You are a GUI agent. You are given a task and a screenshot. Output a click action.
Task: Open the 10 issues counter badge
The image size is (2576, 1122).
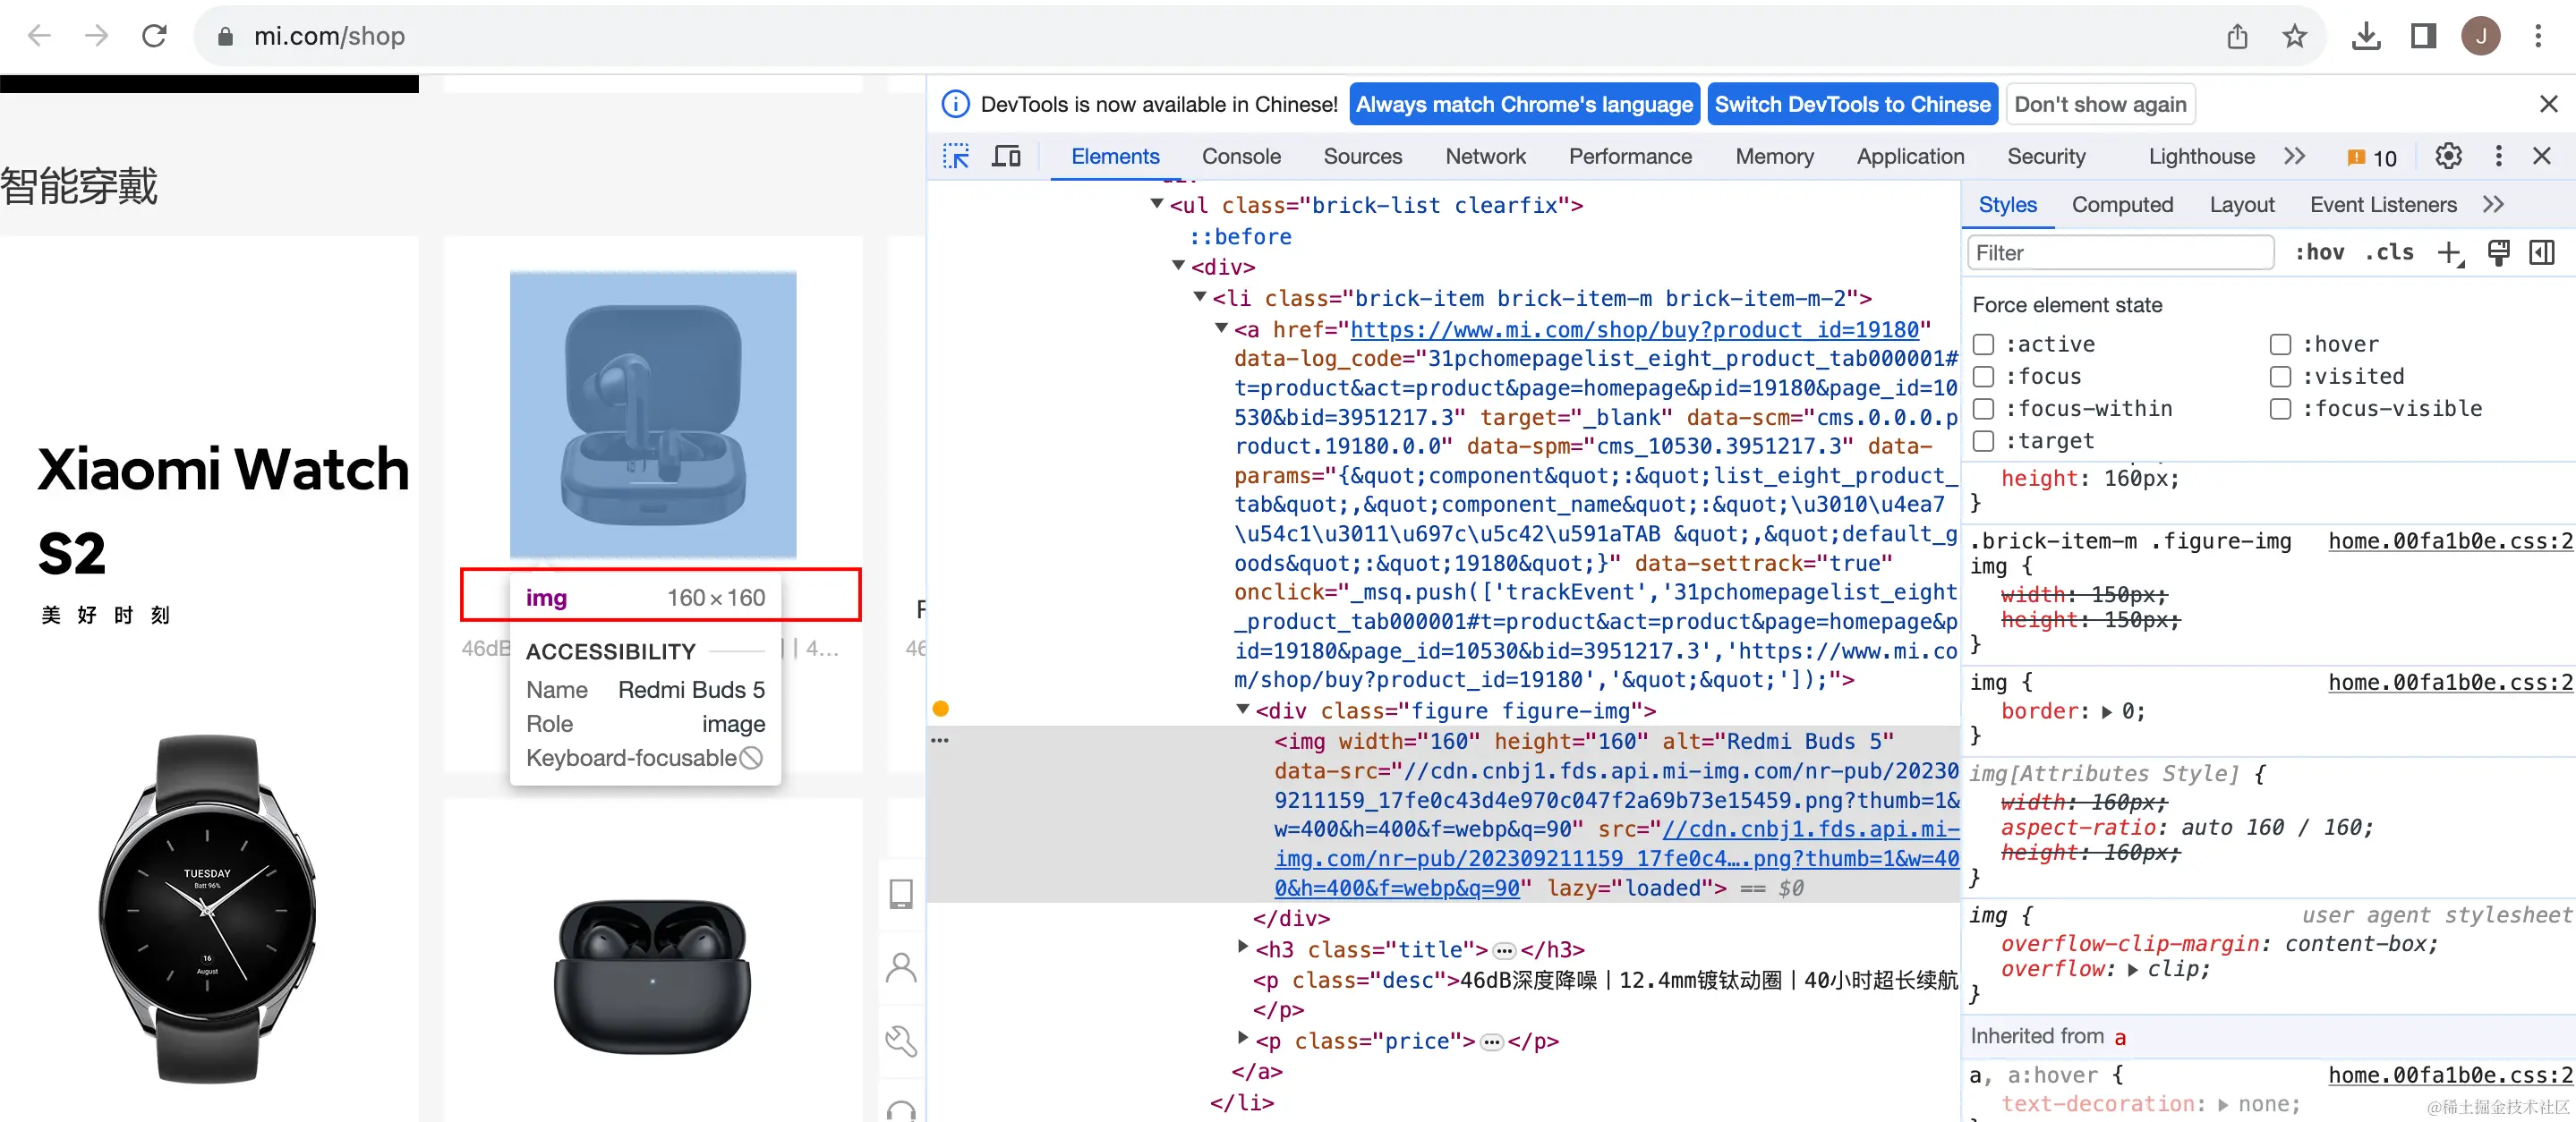coord(2372,157)
